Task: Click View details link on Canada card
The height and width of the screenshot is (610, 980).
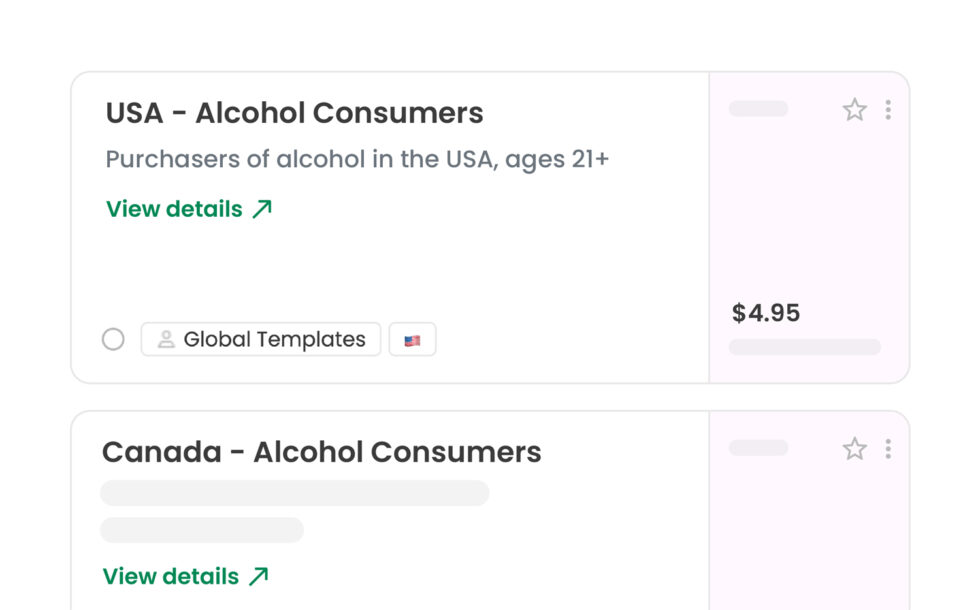Action: [x=171, y=576]
